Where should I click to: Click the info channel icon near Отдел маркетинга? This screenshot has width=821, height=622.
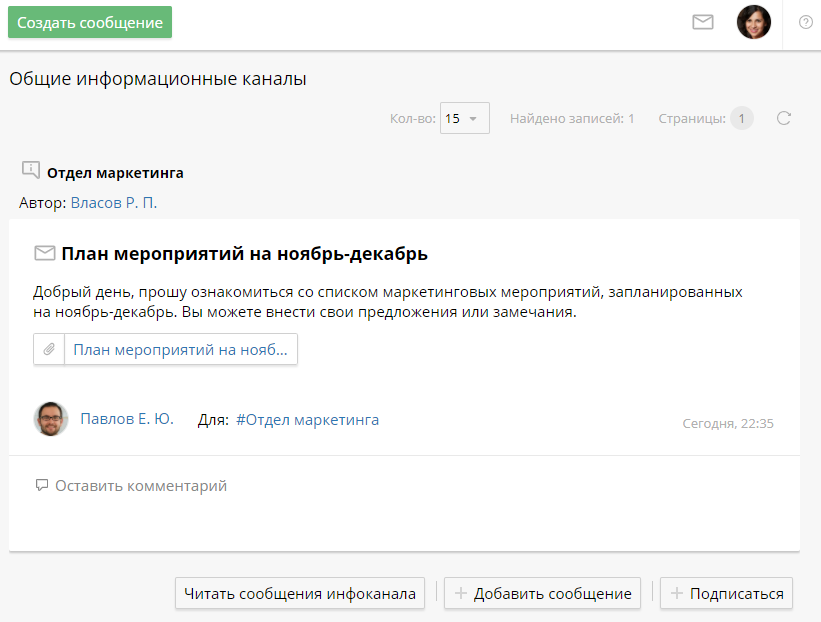[31, 171]
